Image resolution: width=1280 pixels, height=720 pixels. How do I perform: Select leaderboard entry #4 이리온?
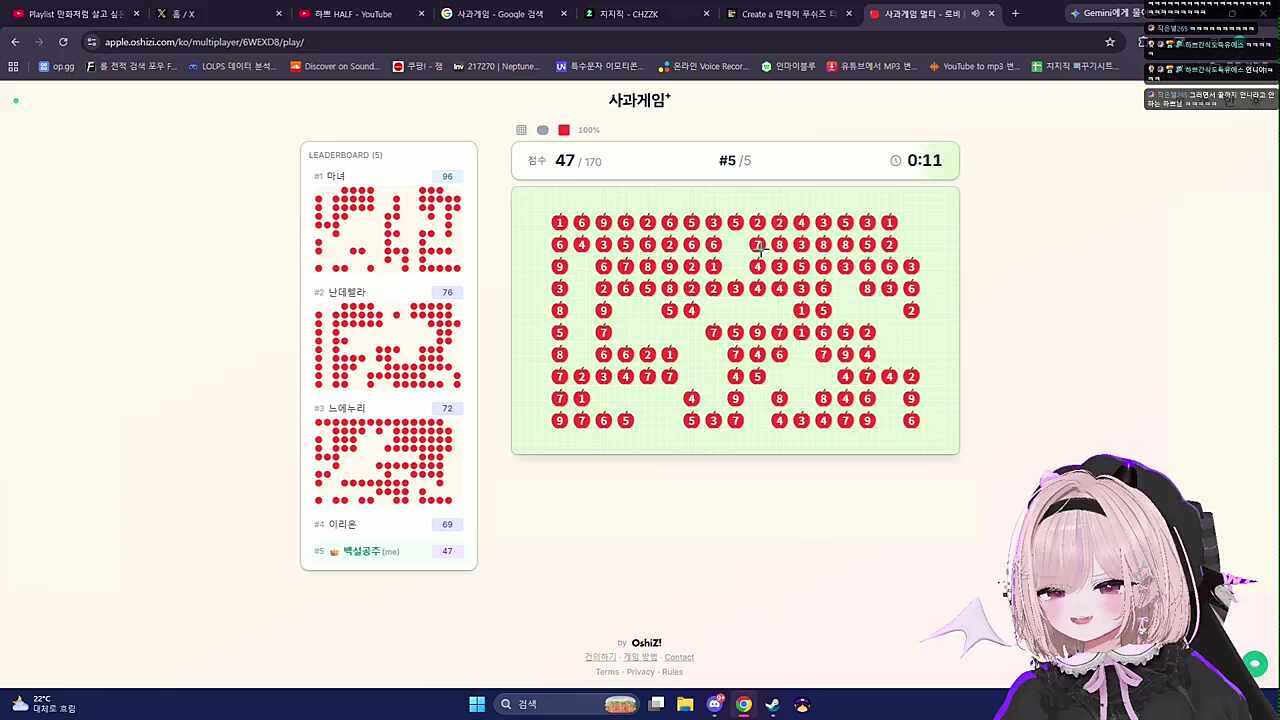pyautogui.click(x=388, y=524)
